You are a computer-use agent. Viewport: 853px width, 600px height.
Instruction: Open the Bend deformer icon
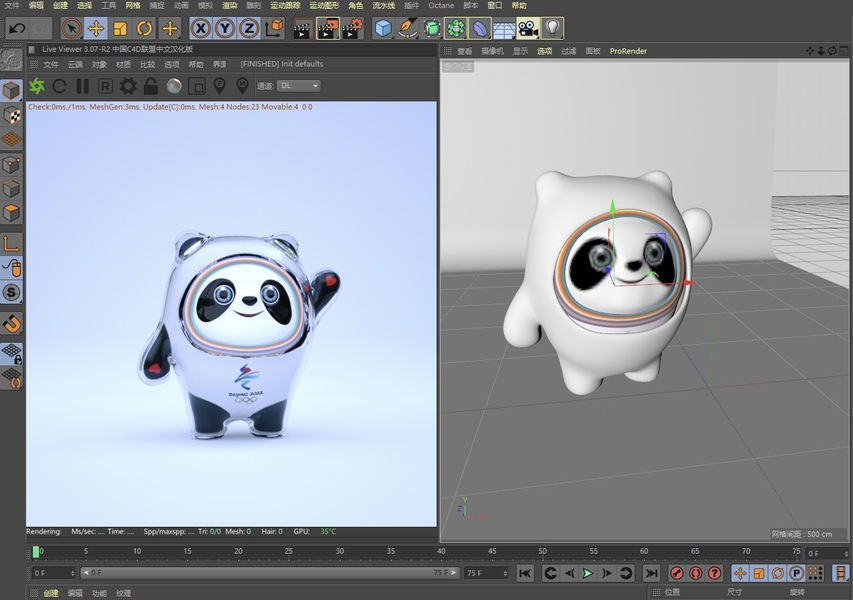479,28
